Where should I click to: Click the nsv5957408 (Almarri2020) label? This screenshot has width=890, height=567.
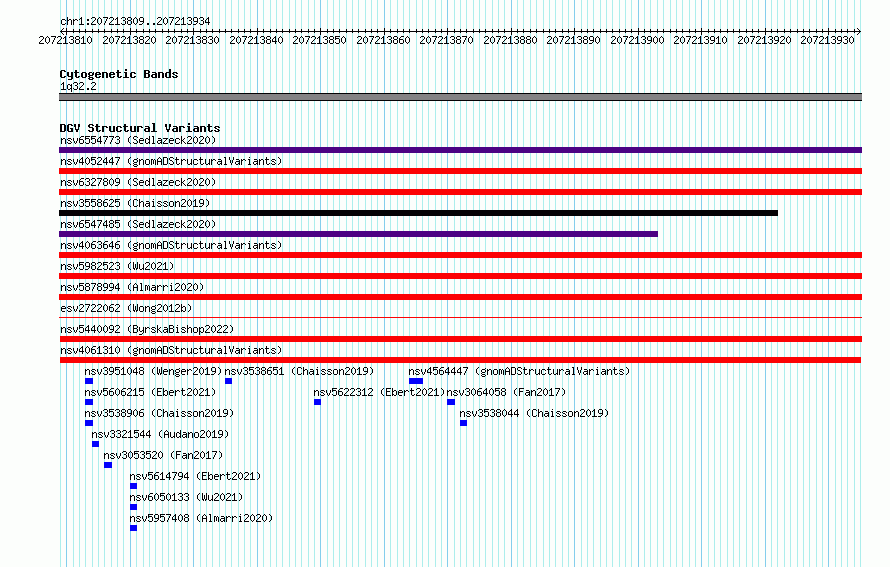pos(201,518)
